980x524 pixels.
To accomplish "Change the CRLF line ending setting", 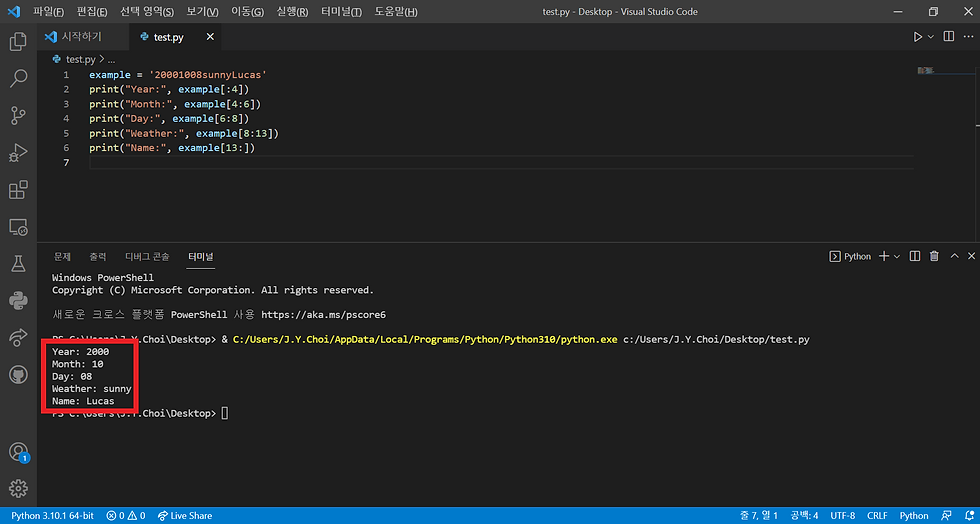I will click(x=877, y=516).
